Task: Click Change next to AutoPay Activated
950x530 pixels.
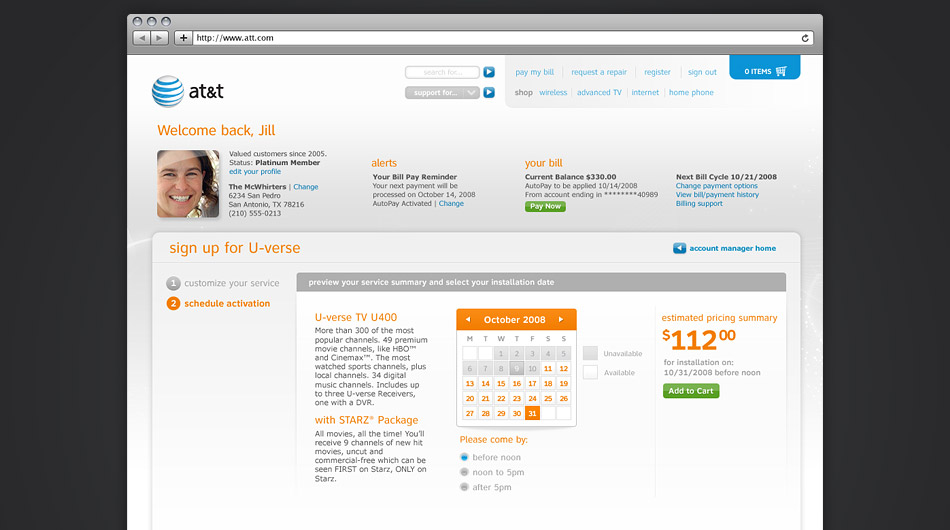Action: [x=451, y=204]
